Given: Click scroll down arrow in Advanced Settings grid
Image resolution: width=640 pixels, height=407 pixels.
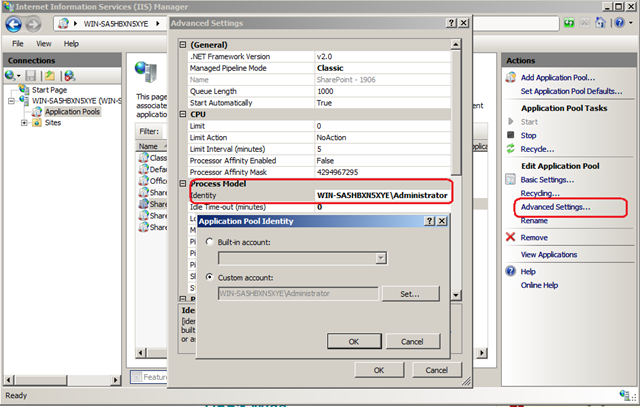Looking at the screenshot, I should pos(456,294).
